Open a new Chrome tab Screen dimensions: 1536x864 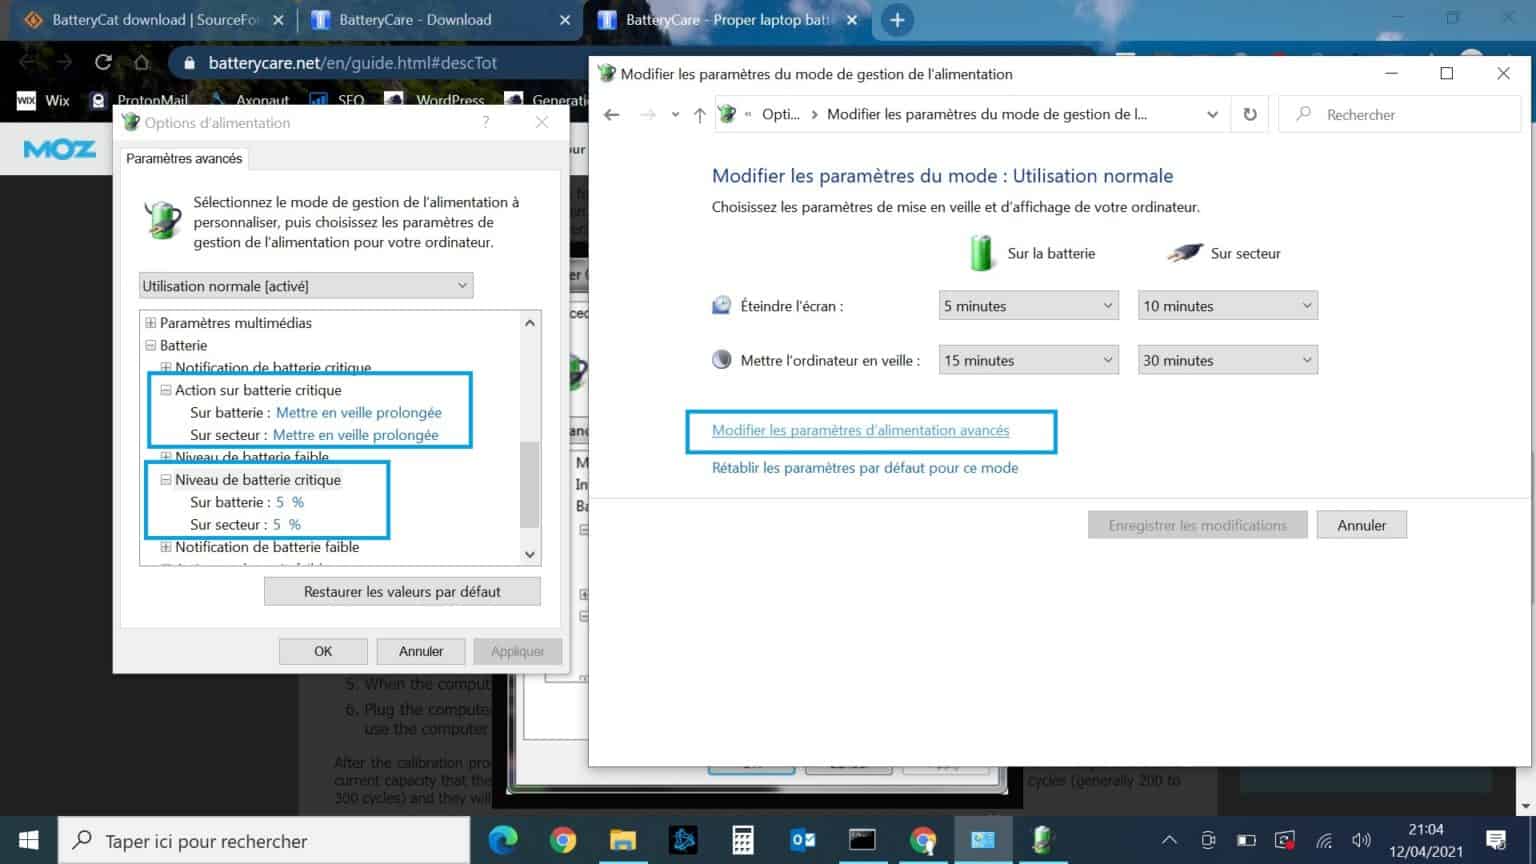(897, 20)
